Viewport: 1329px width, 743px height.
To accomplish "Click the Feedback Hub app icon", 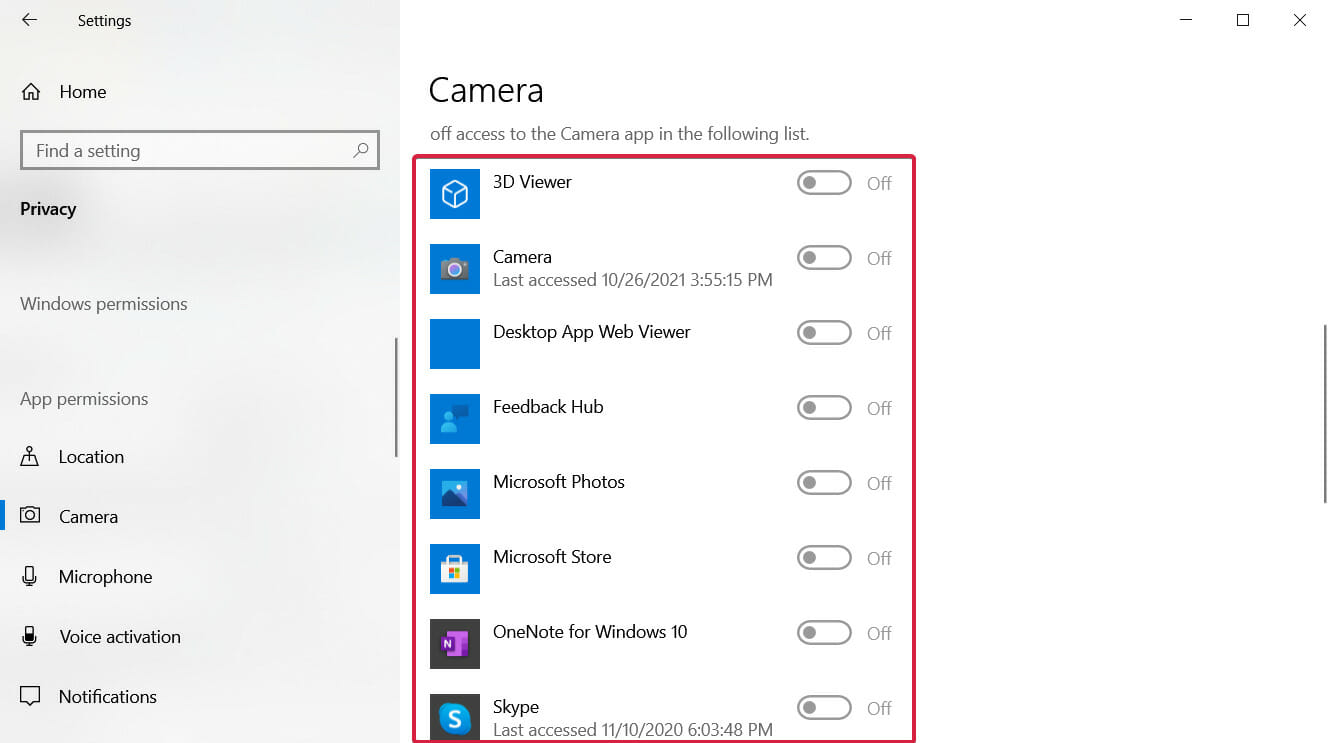I will click(455, 419).
